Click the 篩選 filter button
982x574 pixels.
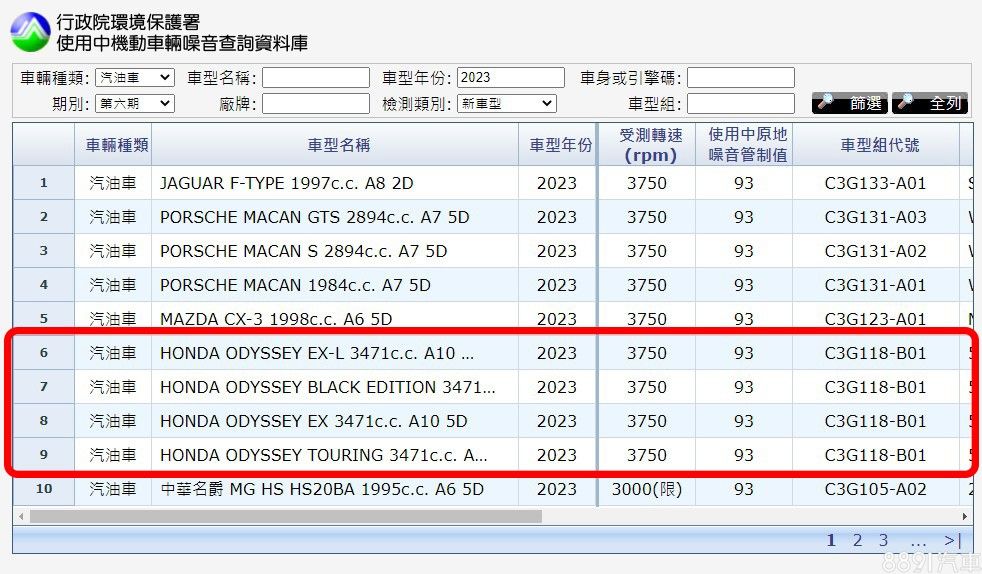coord(849,103)
